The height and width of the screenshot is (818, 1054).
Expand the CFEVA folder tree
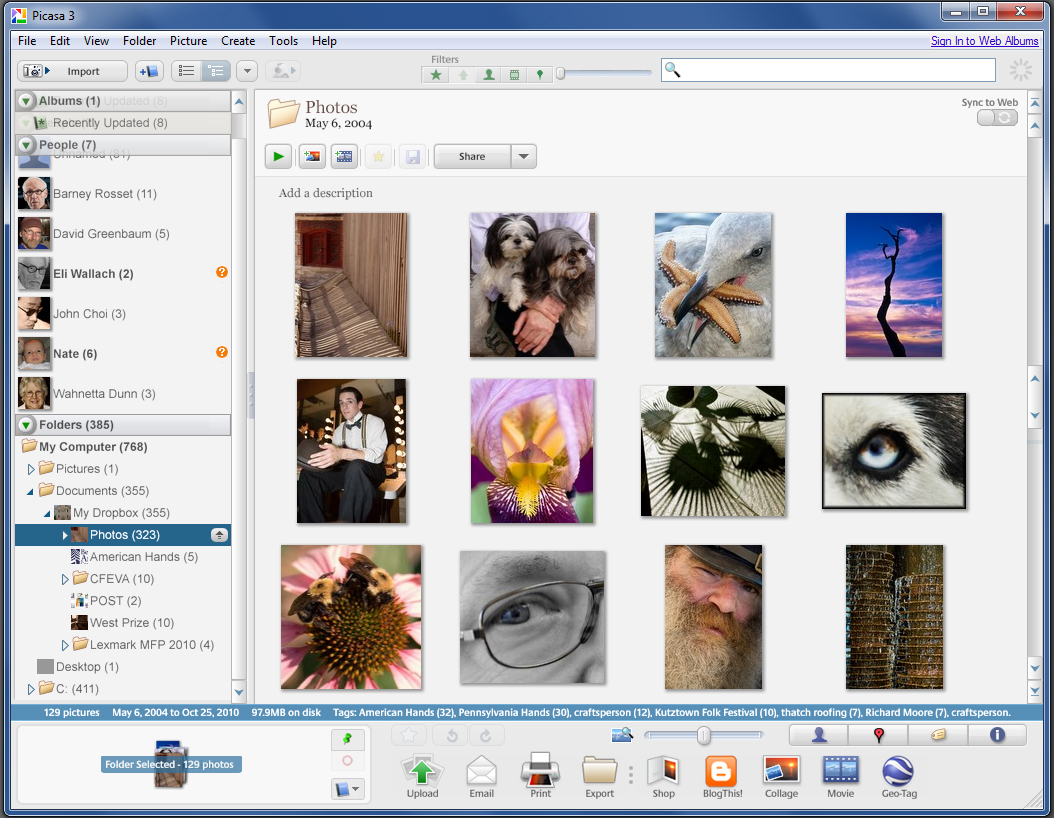[x=65, y=579]
